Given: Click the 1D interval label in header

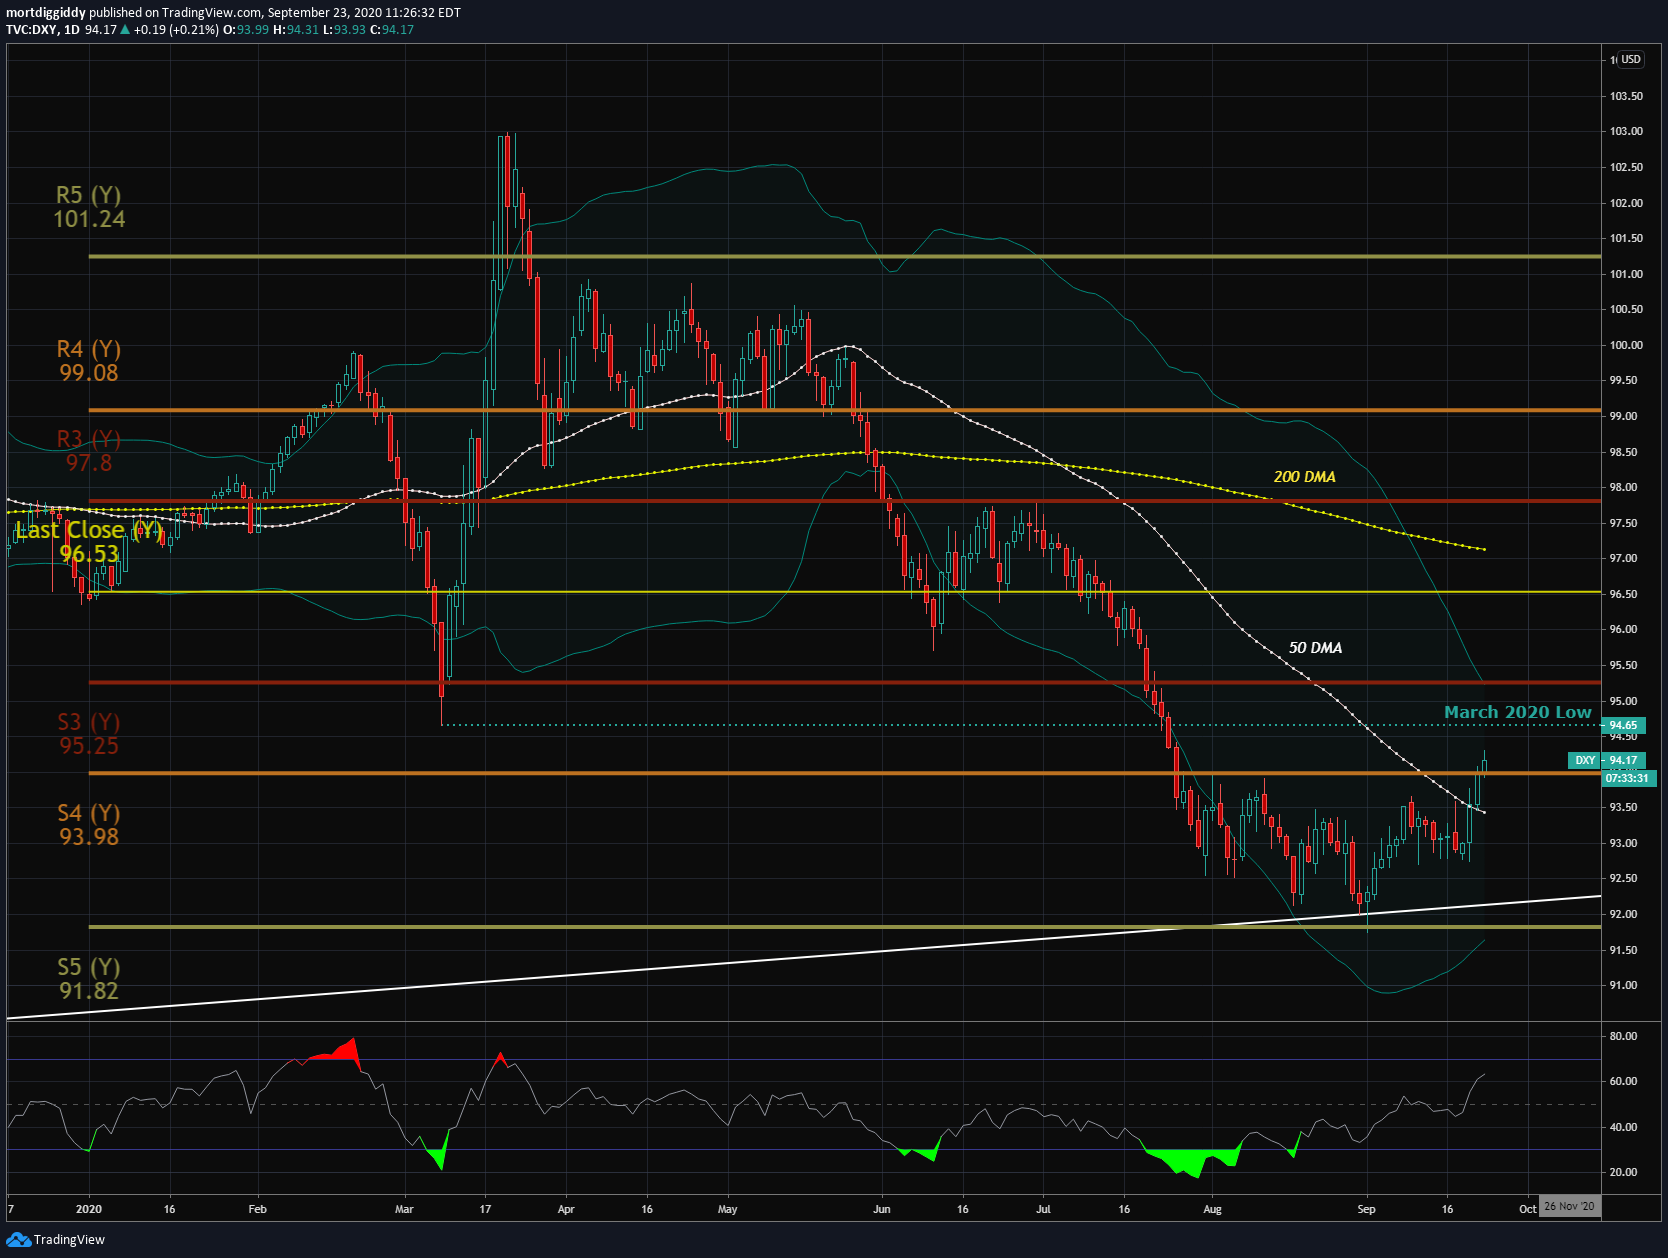Looking at the screenshot, I should point(71,30).
